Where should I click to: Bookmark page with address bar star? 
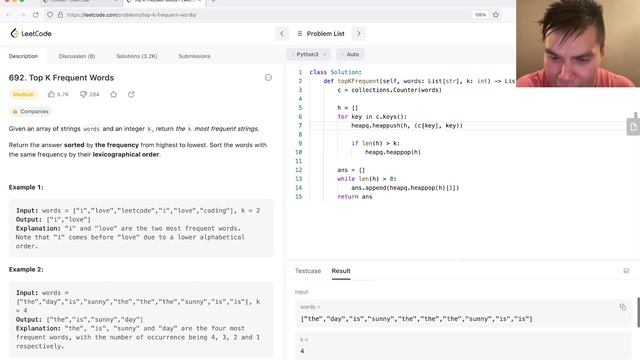coord(496,15)
